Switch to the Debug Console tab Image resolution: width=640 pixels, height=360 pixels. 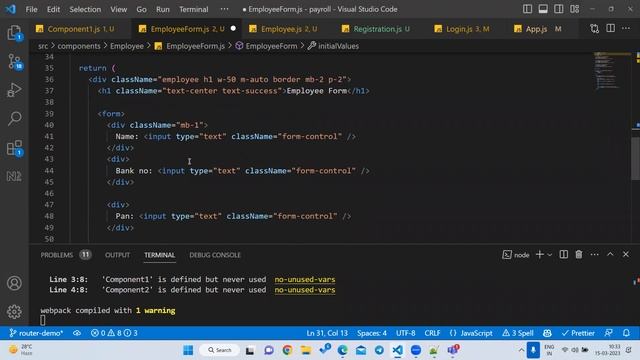click(x=215, y=255)
